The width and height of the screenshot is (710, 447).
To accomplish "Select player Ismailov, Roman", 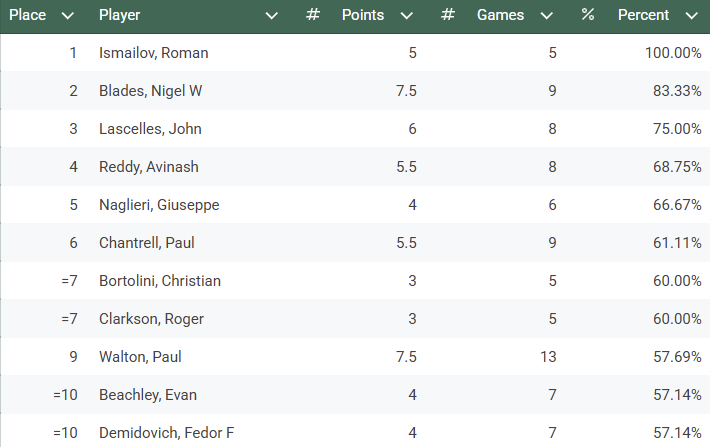I will click(x=154, y=53).
